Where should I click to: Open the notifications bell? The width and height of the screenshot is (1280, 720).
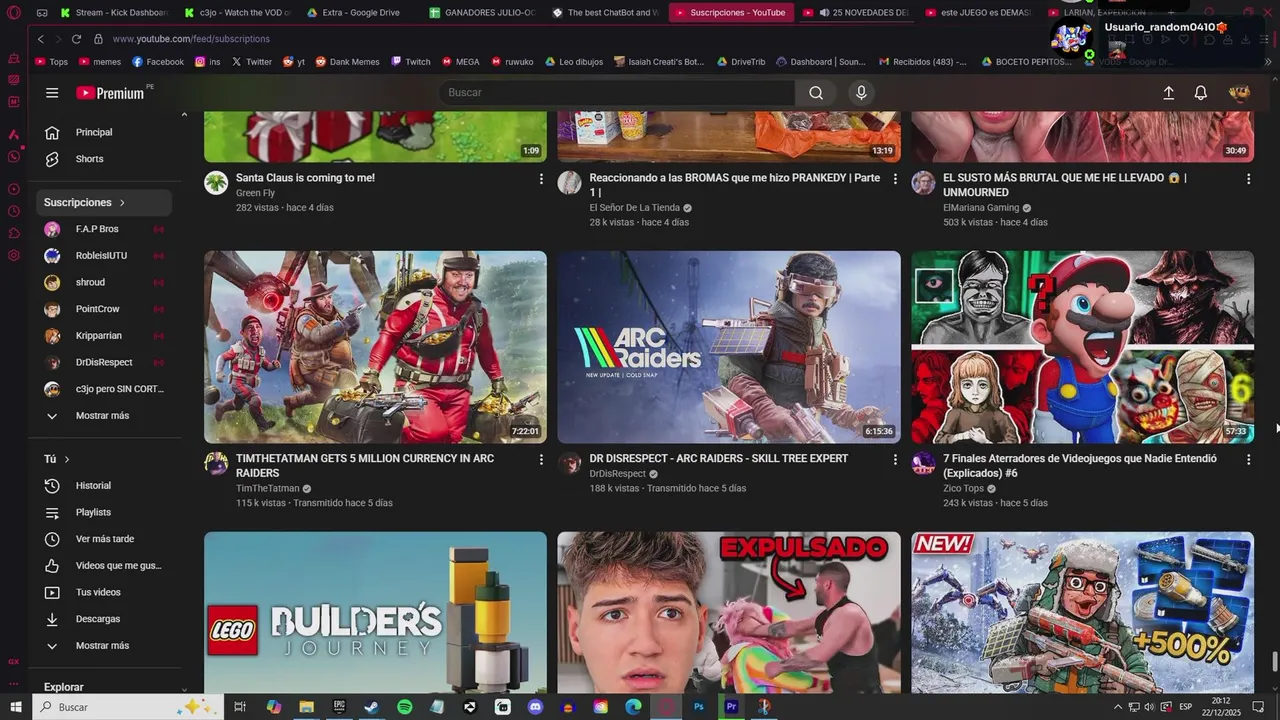coord(1201,93)
